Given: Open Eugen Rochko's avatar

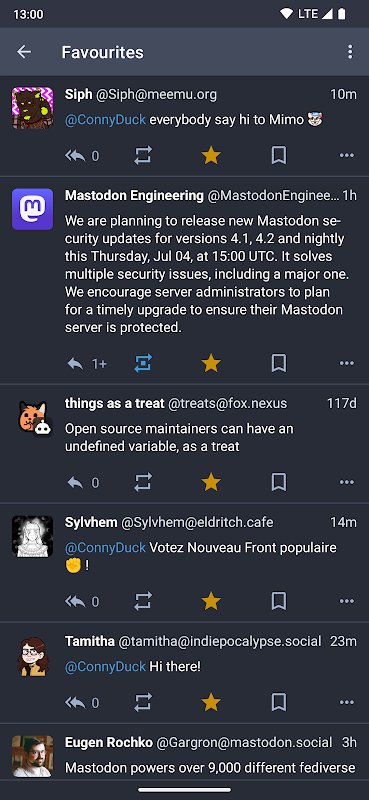Looking at the screenshot, I should [x=33, y=756].
